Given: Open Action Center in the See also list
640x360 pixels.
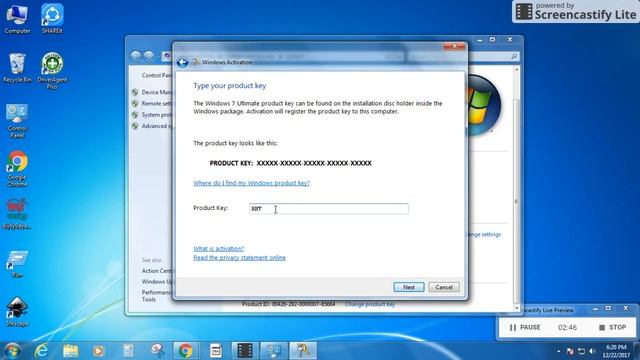Looking at the screenshot, I should 158,271.
